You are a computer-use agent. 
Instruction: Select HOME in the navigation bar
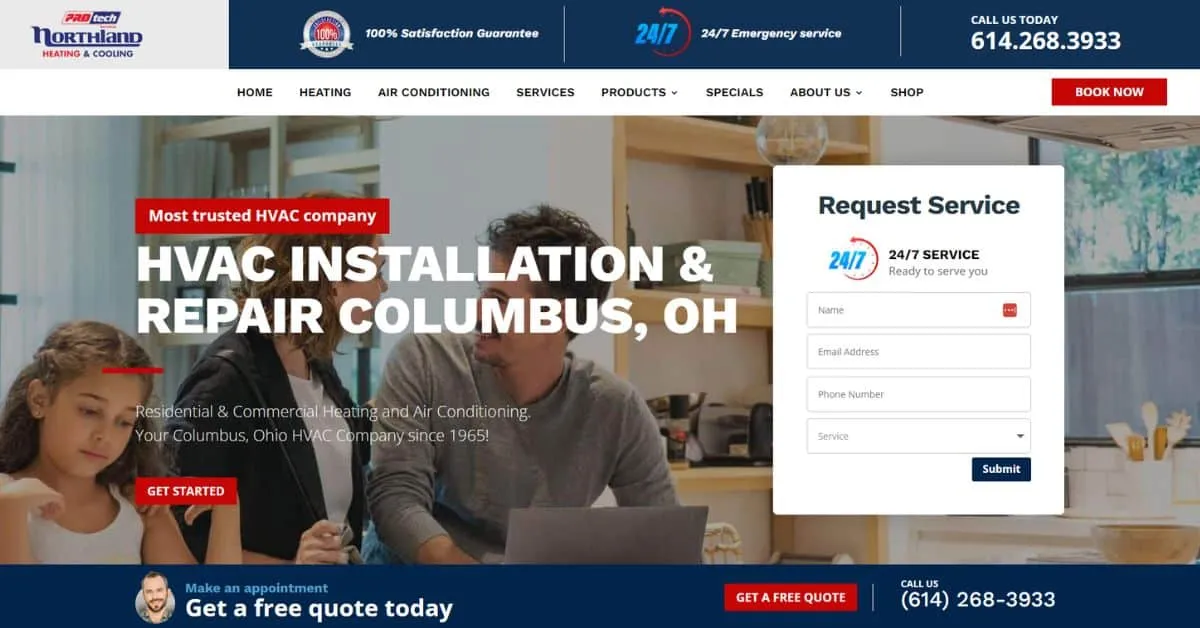tap(255, 92)
